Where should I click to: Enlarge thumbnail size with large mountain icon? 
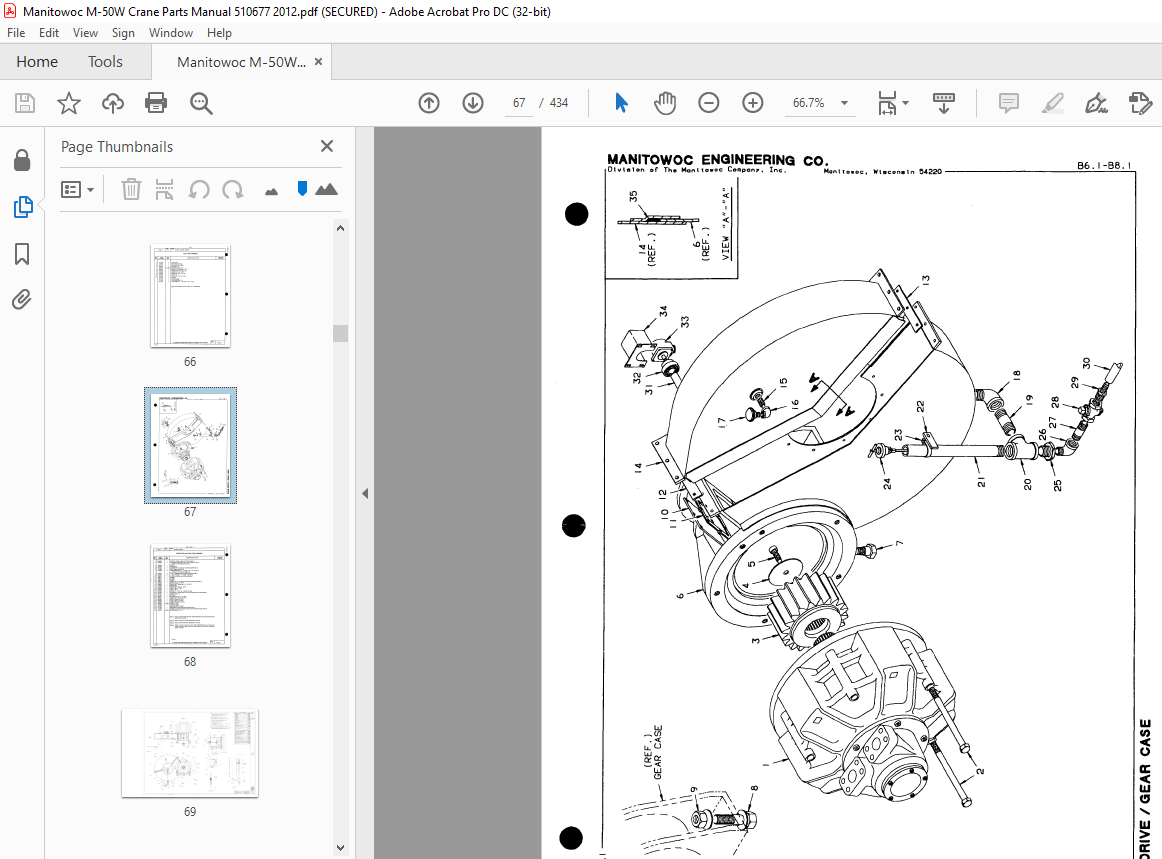tap(326, 189)
